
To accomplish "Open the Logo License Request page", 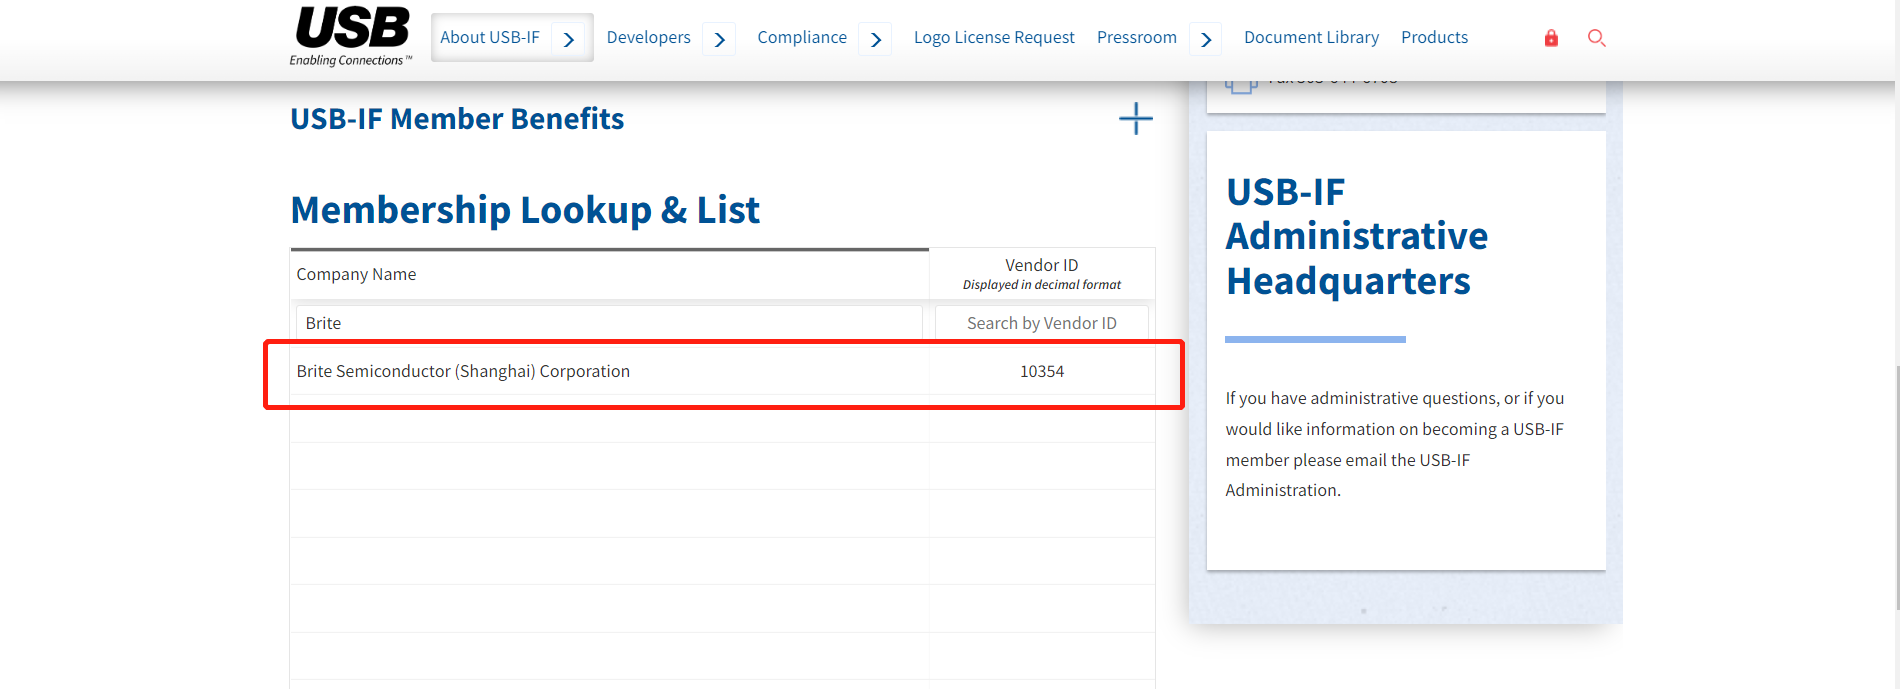I will [993, 37].
